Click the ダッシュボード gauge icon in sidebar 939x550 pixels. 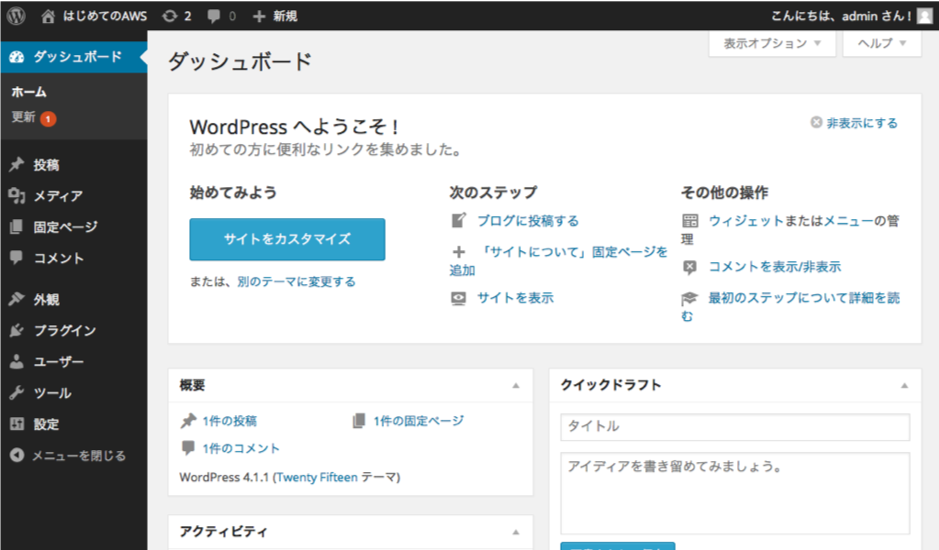(x=17, y=57)
